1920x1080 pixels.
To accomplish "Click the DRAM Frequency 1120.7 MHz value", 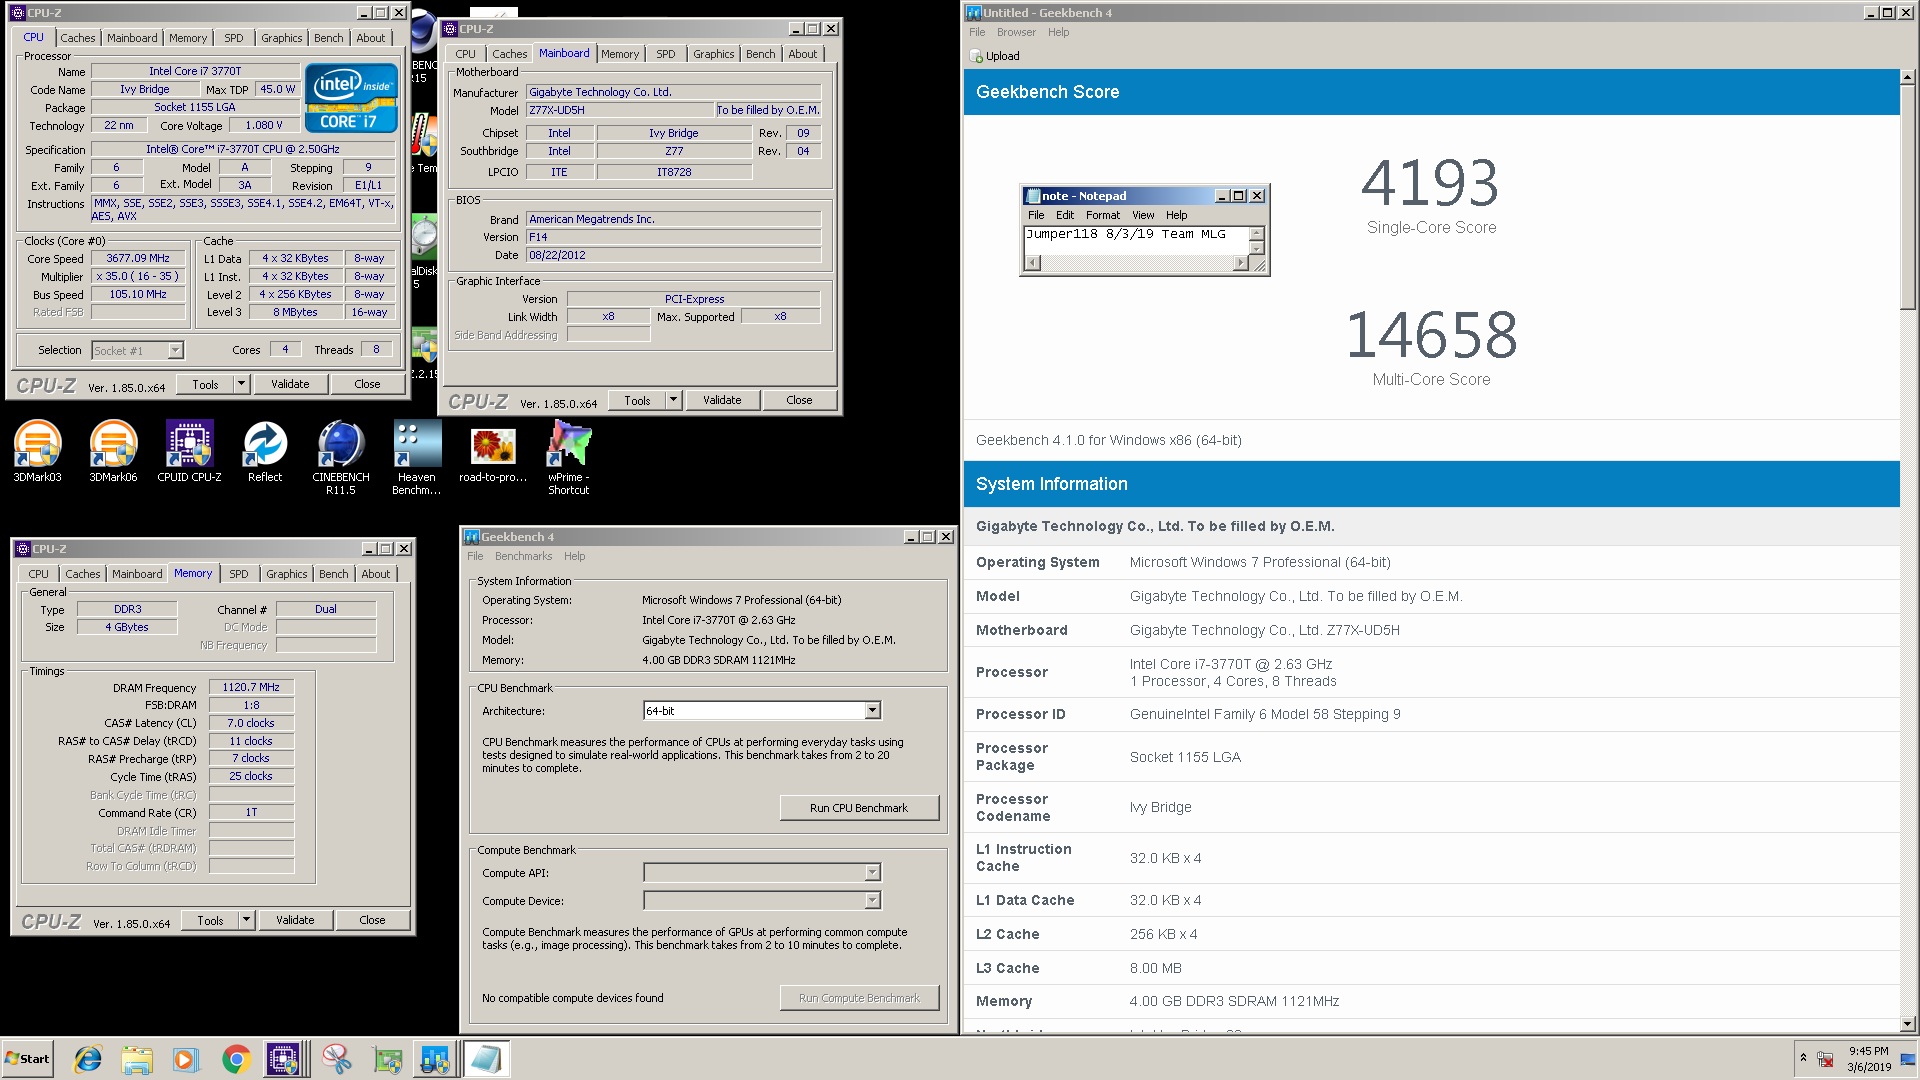I will [x=251, y=687].
